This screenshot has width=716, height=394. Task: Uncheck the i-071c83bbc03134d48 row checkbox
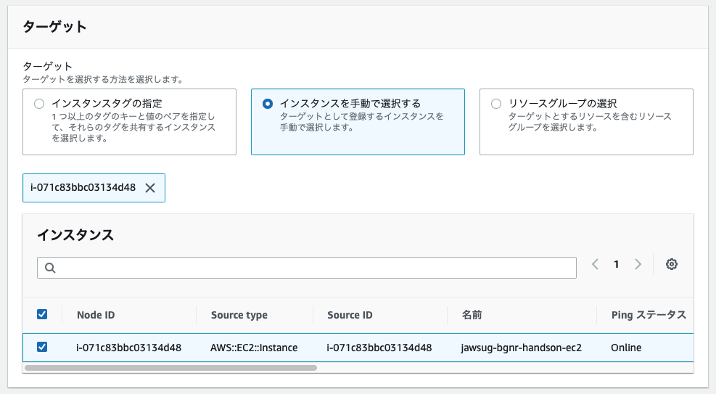coord(42,347)
